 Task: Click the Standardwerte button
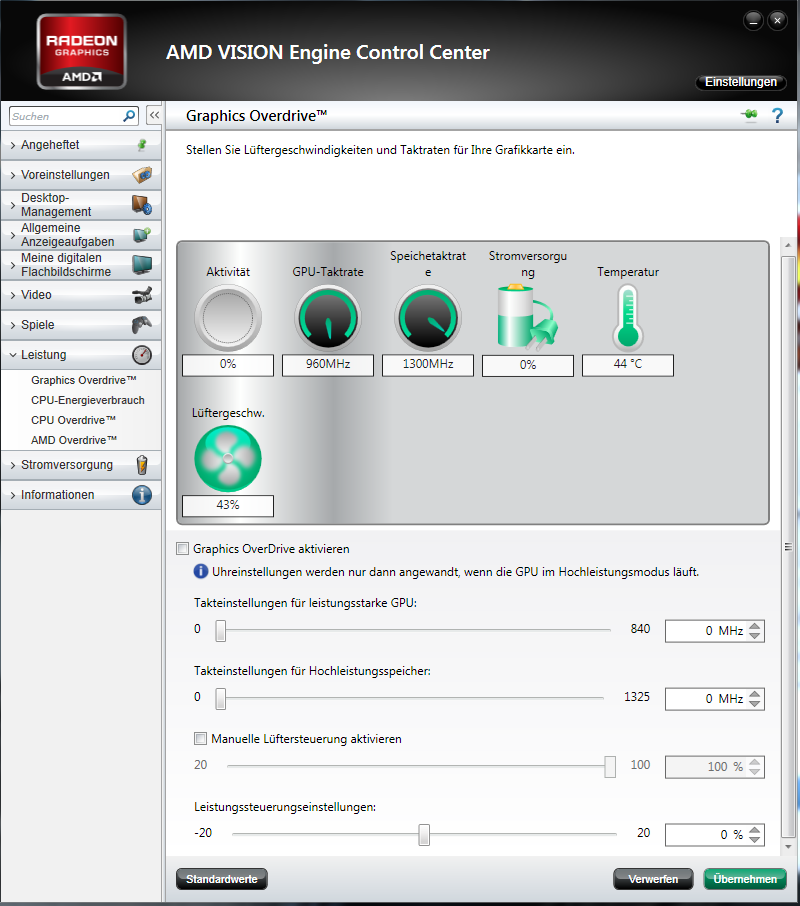coord(222,879)
